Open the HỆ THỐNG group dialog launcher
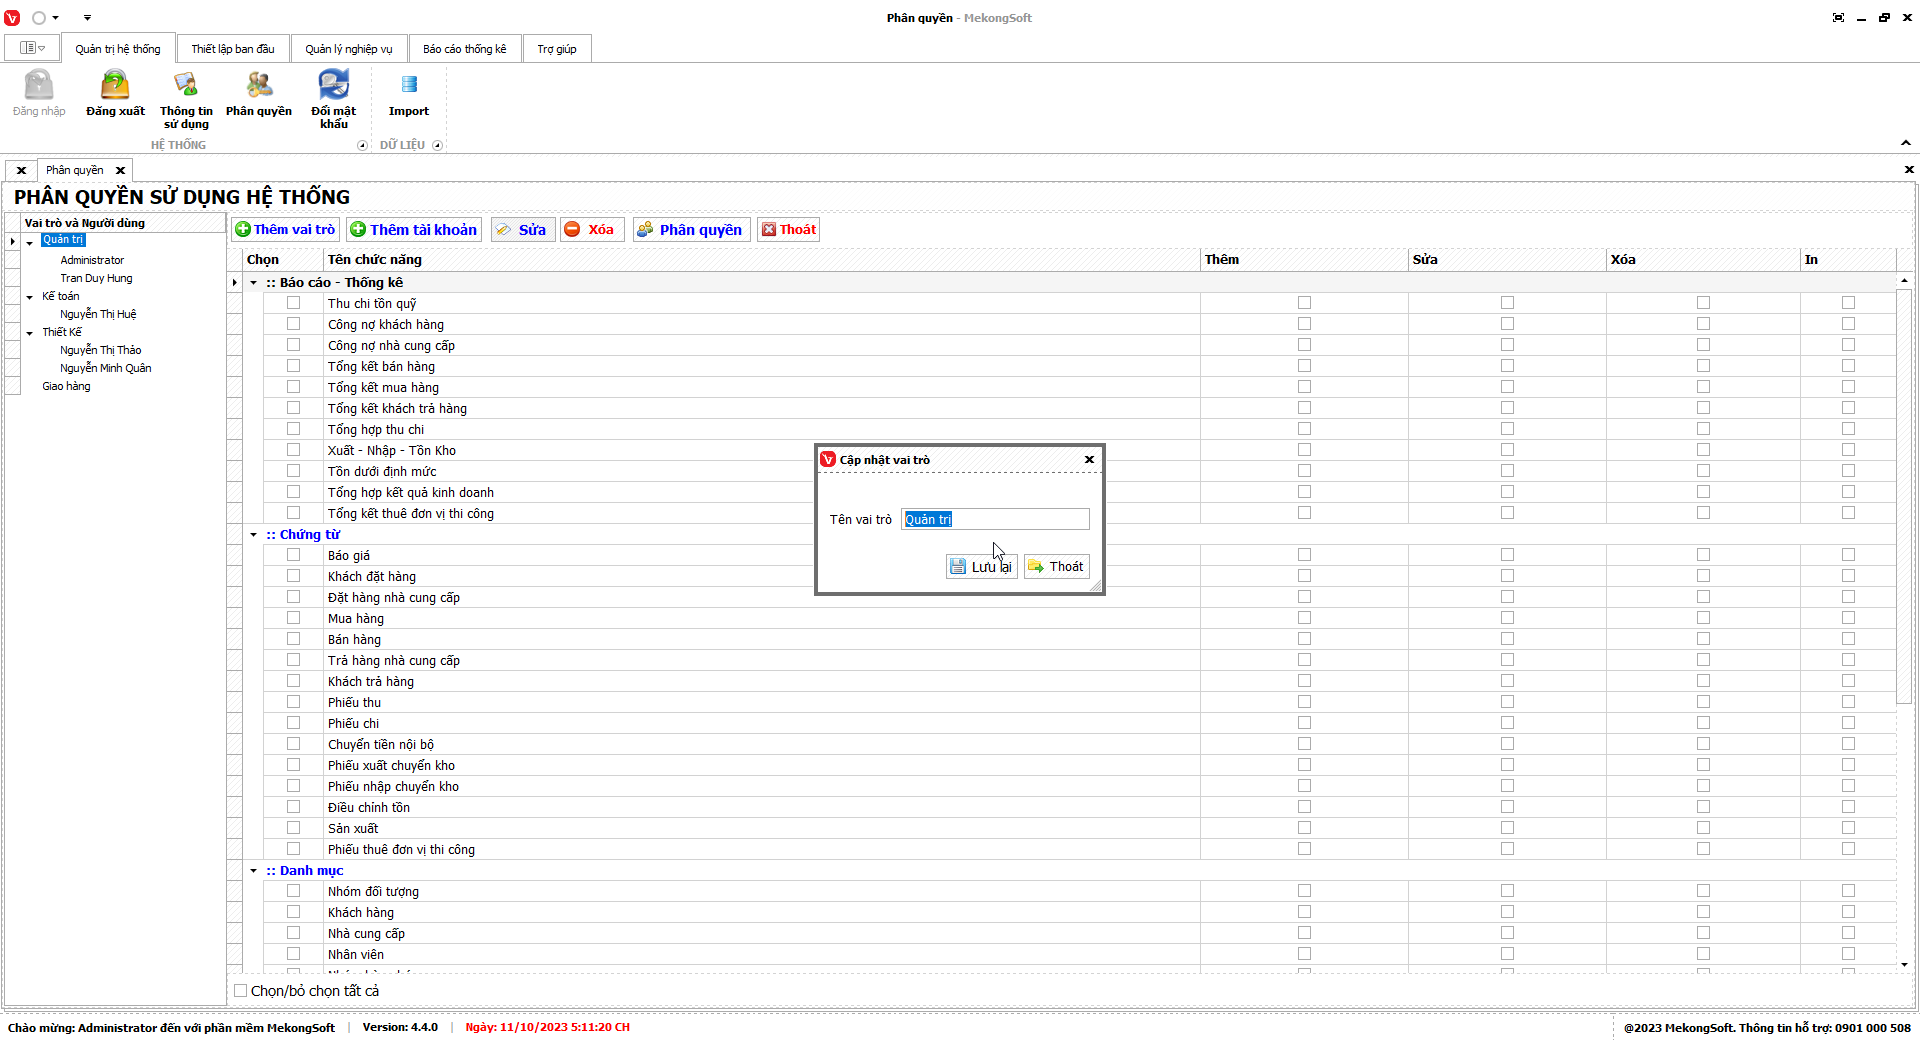 point(362,145)
